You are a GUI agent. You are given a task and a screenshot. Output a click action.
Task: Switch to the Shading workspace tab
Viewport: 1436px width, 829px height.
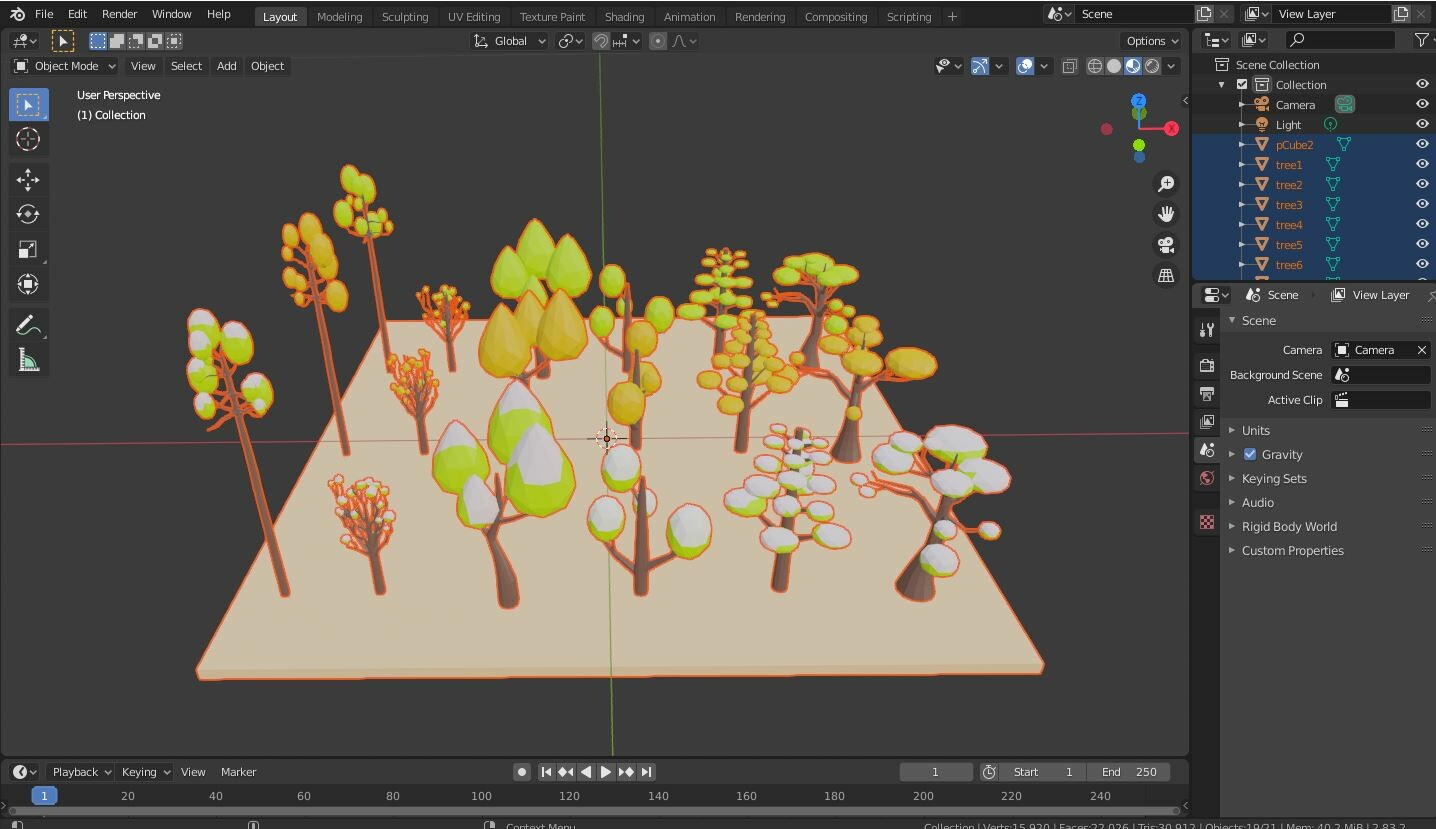pyautogui.click(x=624, y=16)
